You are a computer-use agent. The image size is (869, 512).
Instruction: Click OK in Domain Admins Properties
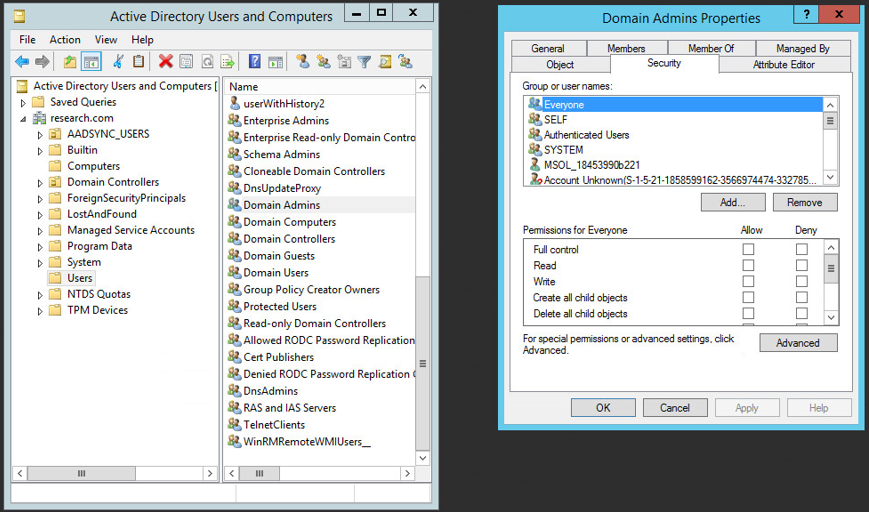click(603, 408)
